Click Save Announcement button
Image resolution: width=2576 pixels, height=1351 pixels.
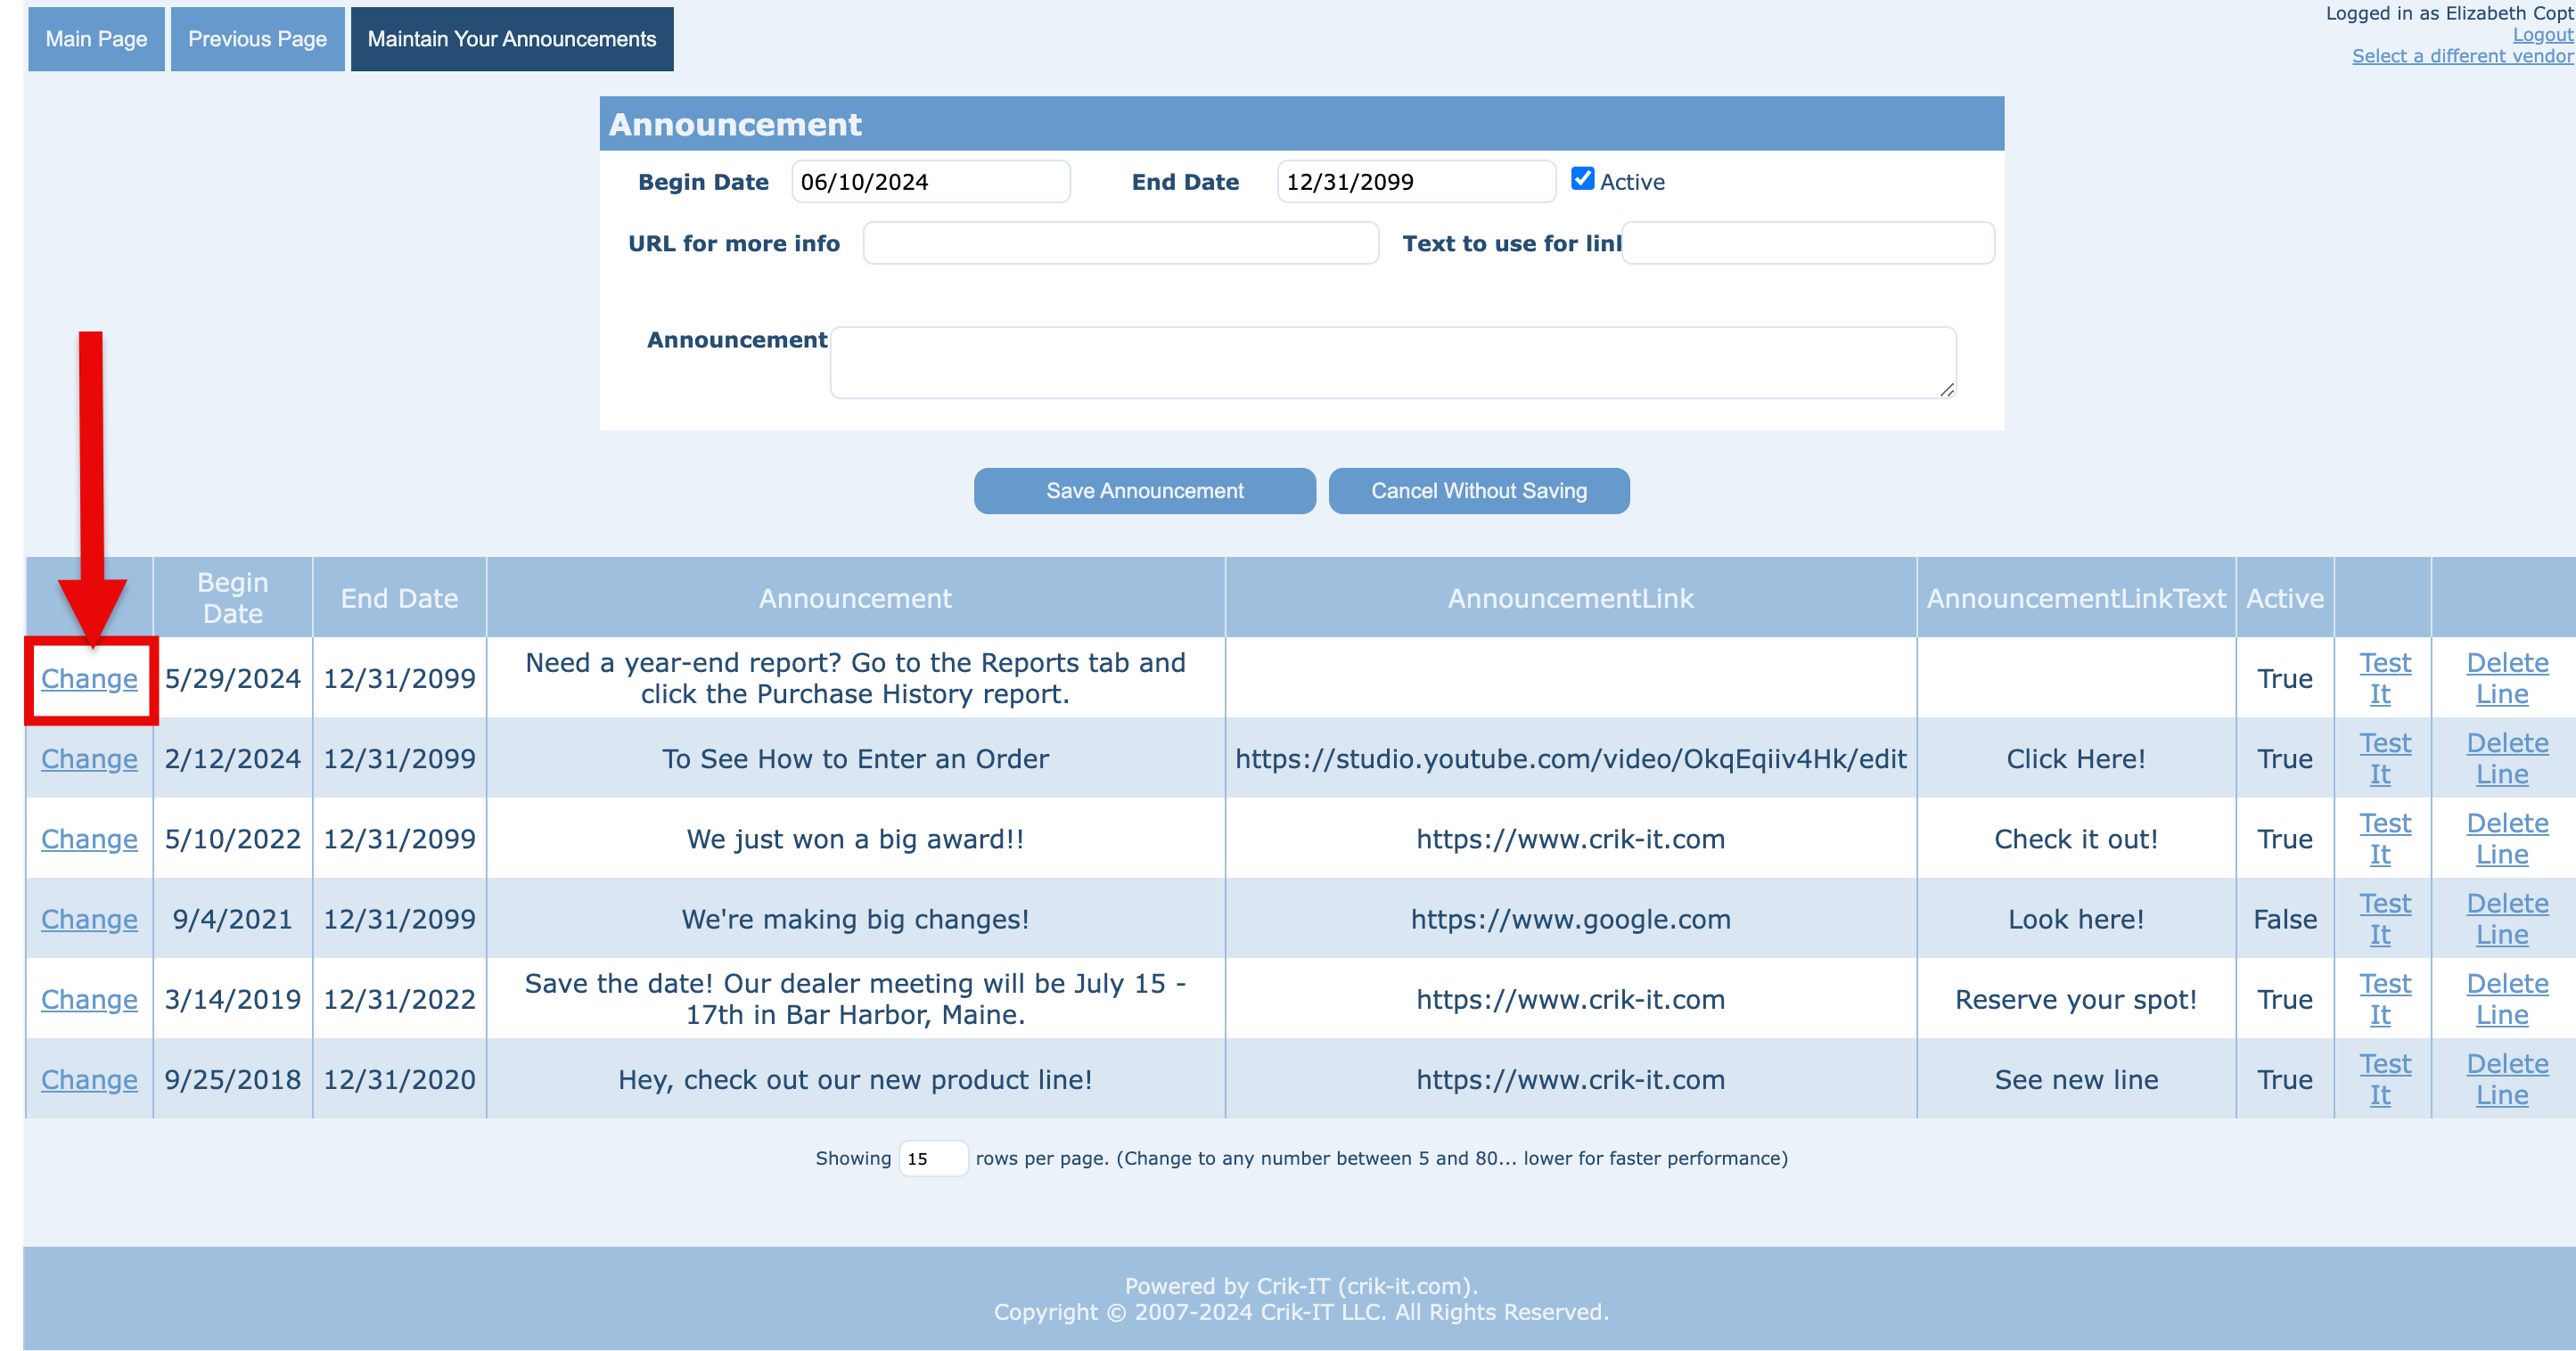pyautogui.click(x=1144, y=491)
